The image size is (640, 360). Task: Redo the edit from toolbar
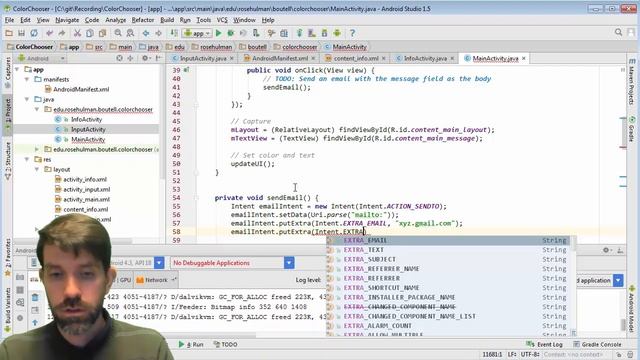(62, 33)
